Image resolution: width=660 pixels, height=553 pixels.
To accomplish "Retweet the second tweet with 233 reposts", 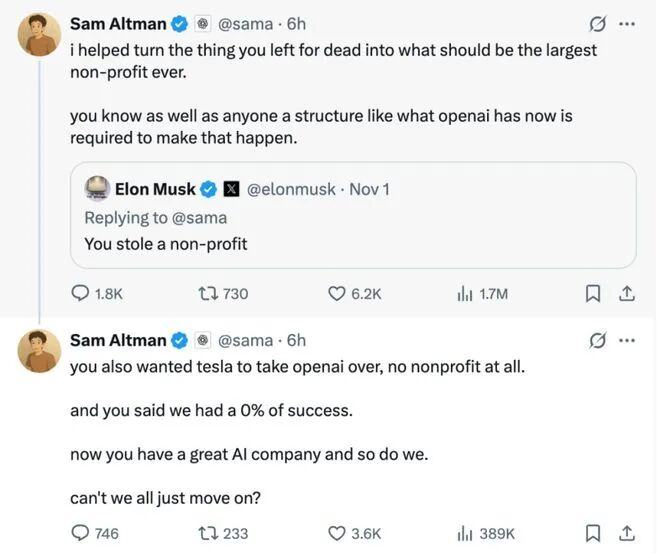I will coord(210,533).
